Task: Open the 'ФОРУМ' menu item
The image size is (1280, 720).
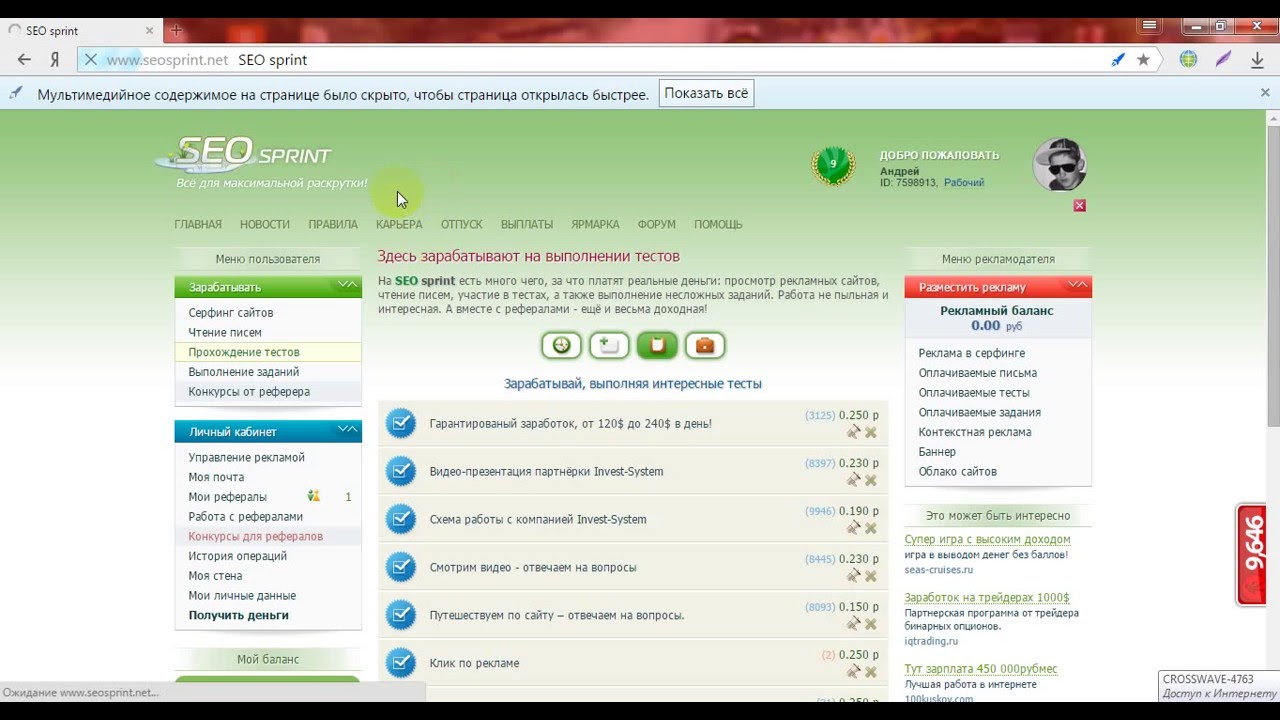Action: coord(657,224)
